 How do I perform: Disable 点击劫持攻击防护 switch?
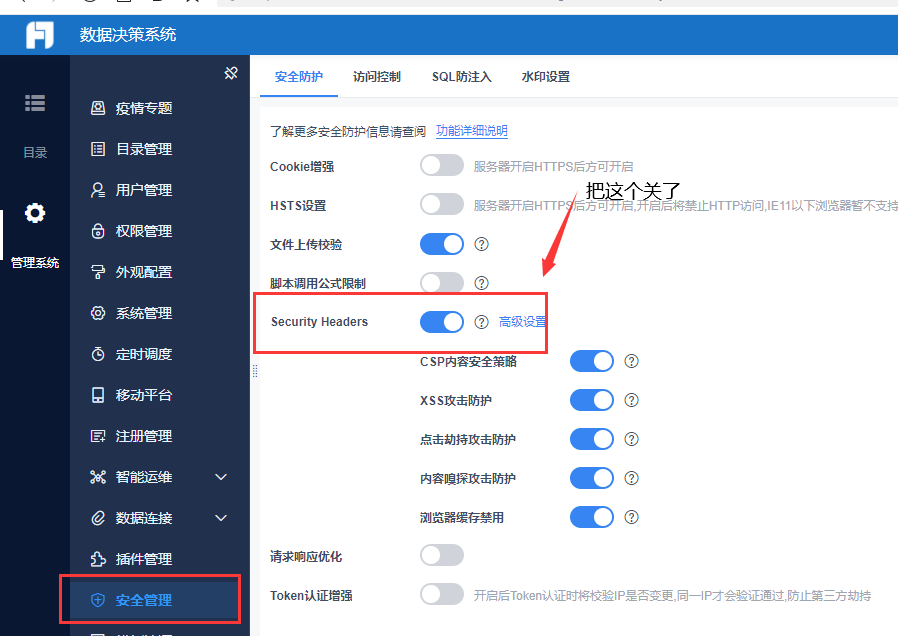[x=592, y=439]
